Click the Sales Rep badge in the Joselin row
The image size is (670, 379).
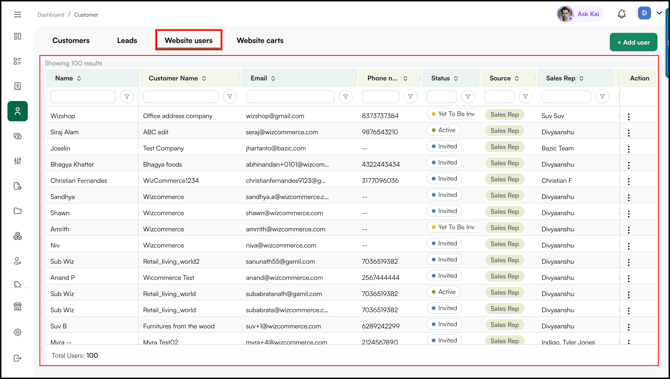(x=504, y=147)
